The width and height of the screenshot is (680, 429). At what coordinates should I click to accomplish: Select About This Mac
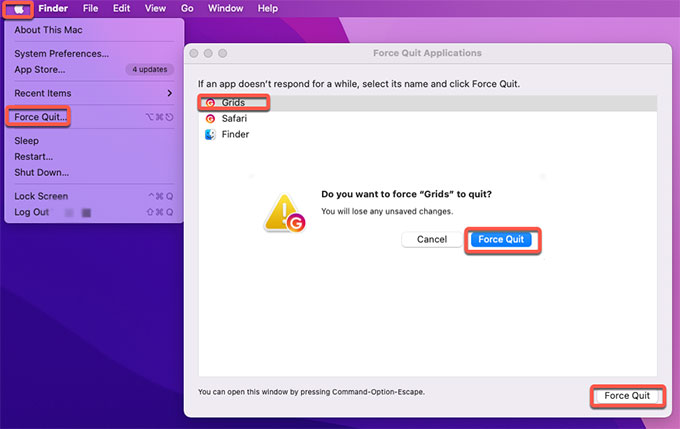(49, 30)
